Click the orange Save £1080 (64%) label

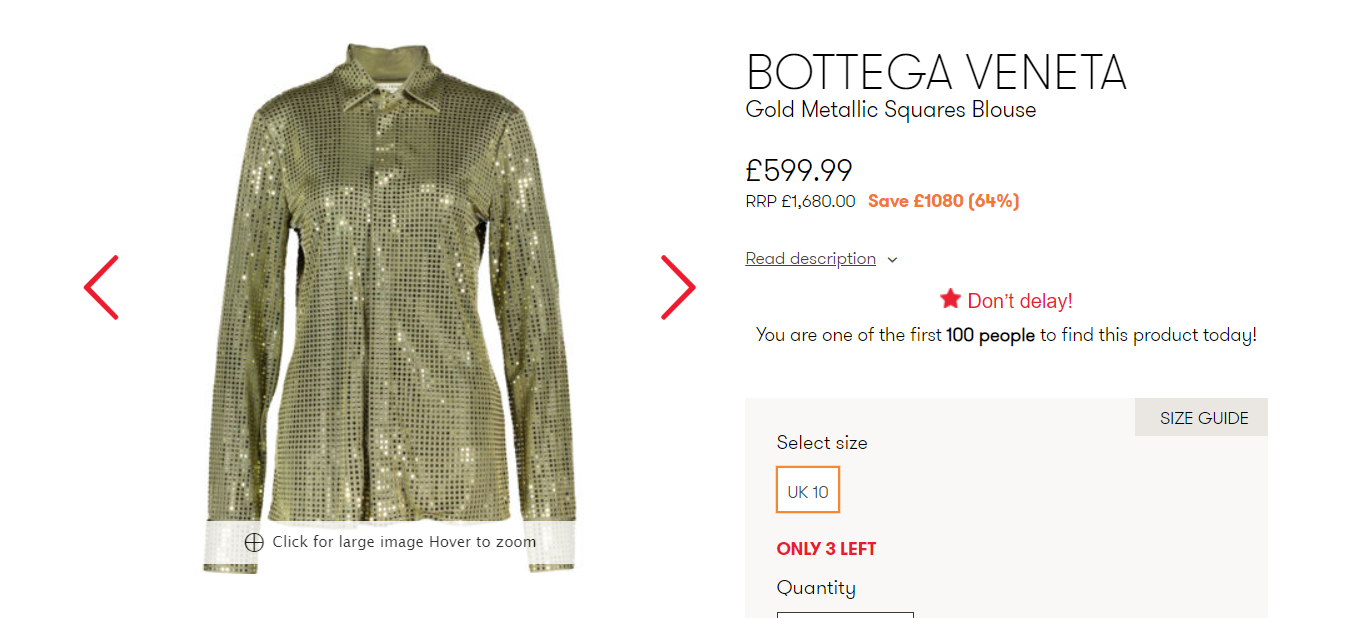click(x=943, y=201)
